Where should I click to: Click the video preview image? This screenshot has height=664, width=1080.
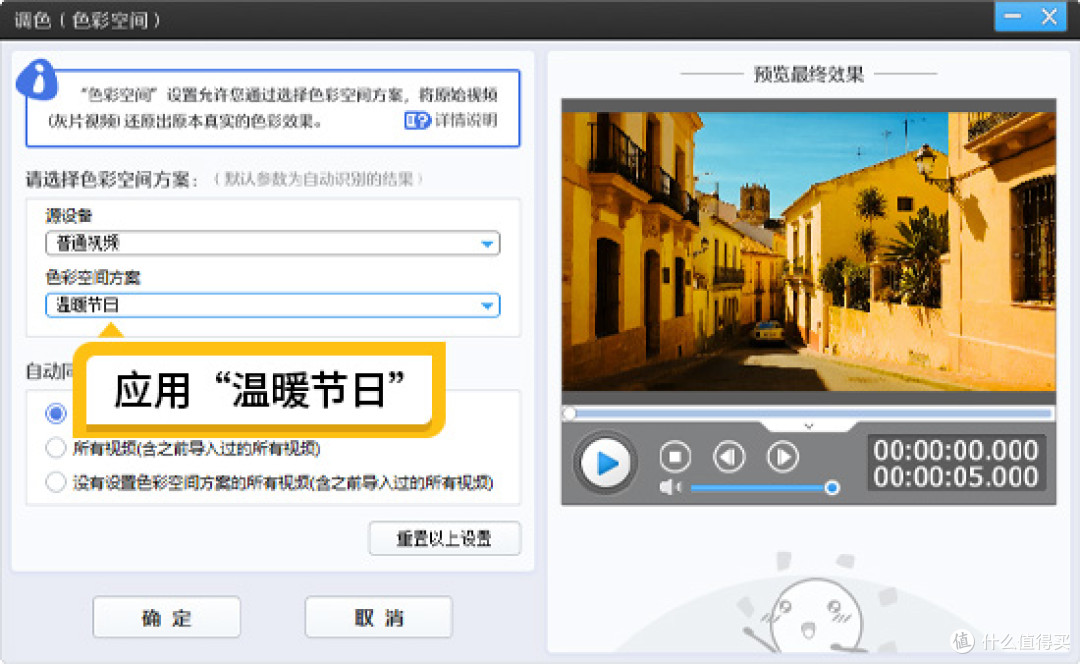(x=809, y=251)
